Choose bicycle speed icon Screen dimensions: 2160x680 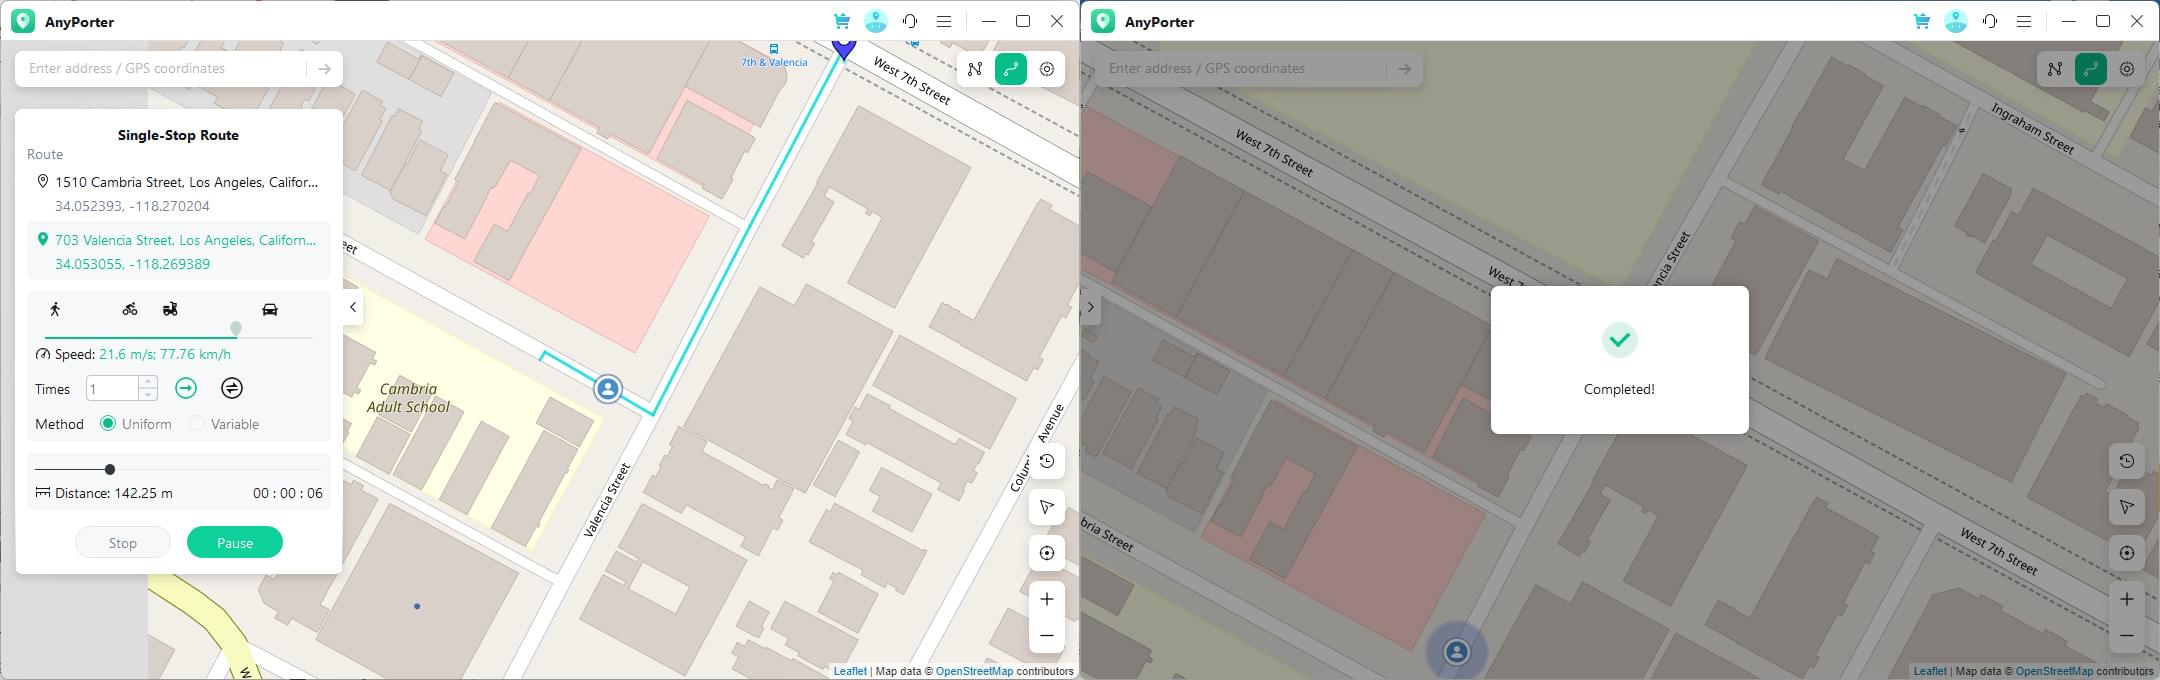[x=130, y=309]
